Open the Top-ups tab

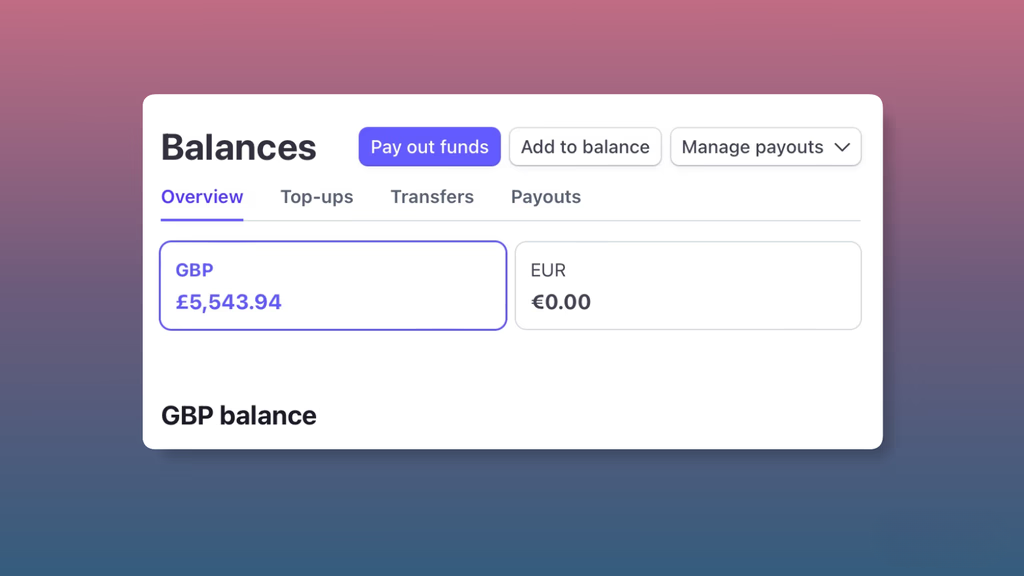(316, 197)
